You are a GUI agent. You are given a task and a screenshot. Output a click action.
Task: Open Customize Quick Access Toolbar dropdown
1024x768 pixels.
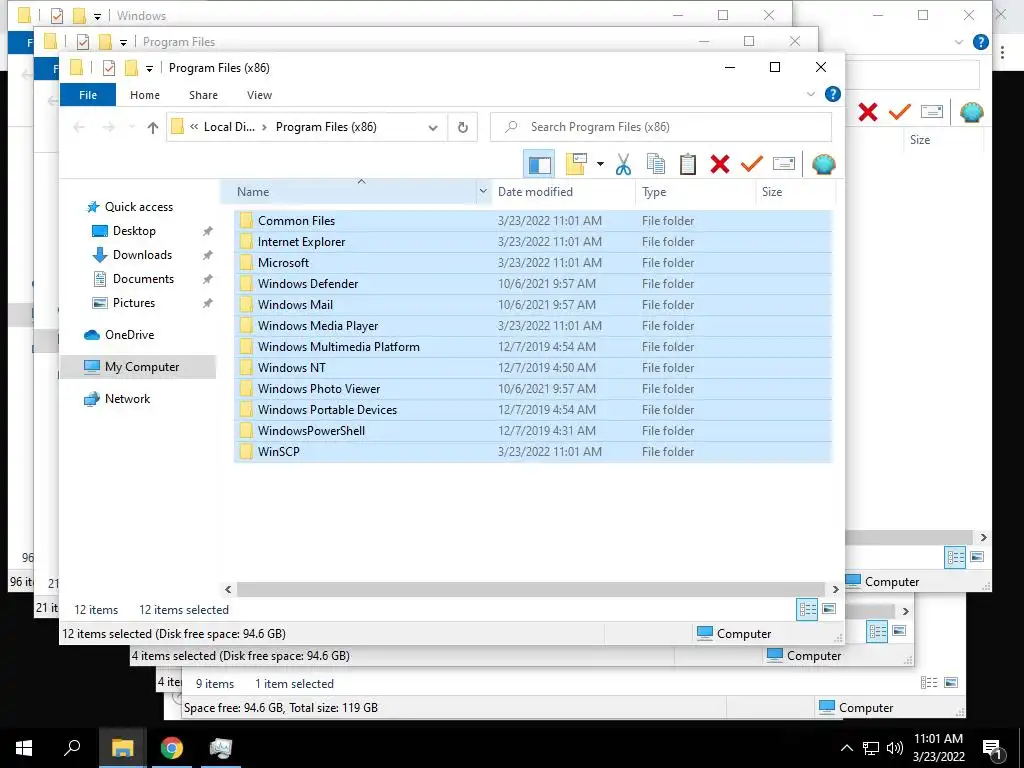149,68
